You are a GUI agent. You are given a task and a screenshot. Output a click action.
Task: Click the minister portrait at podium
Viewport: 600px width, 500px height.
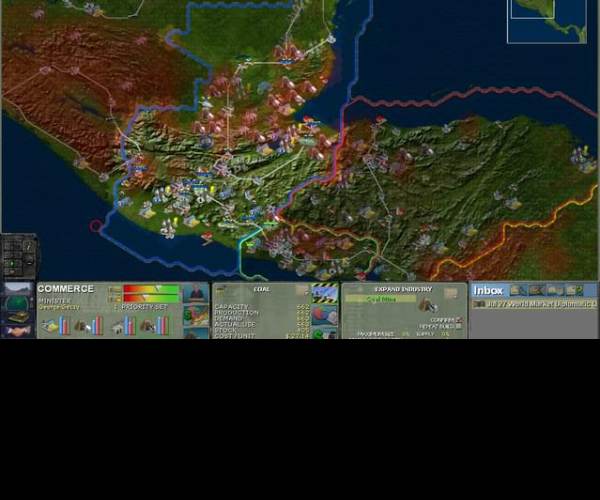click(x=196, y=293)
